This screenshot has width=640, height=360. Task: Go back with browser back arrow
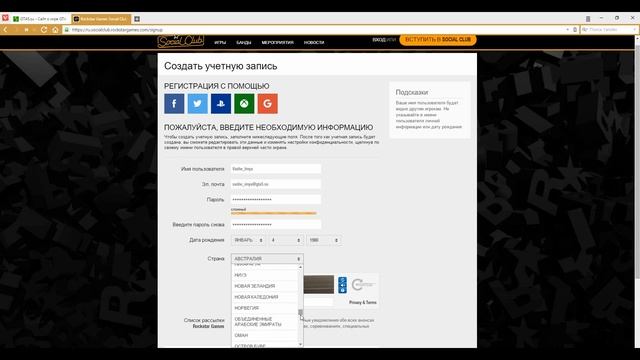point(5,30)
